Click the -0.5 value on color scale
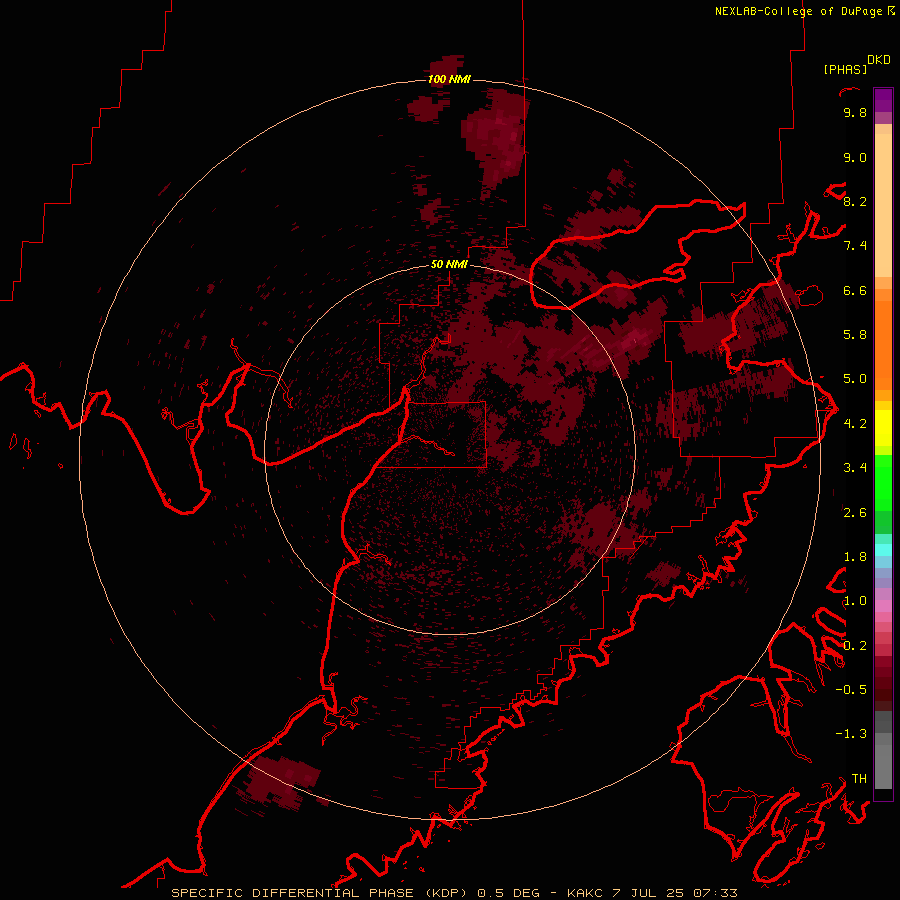This screenshot has height=900, width=900. 851,690
